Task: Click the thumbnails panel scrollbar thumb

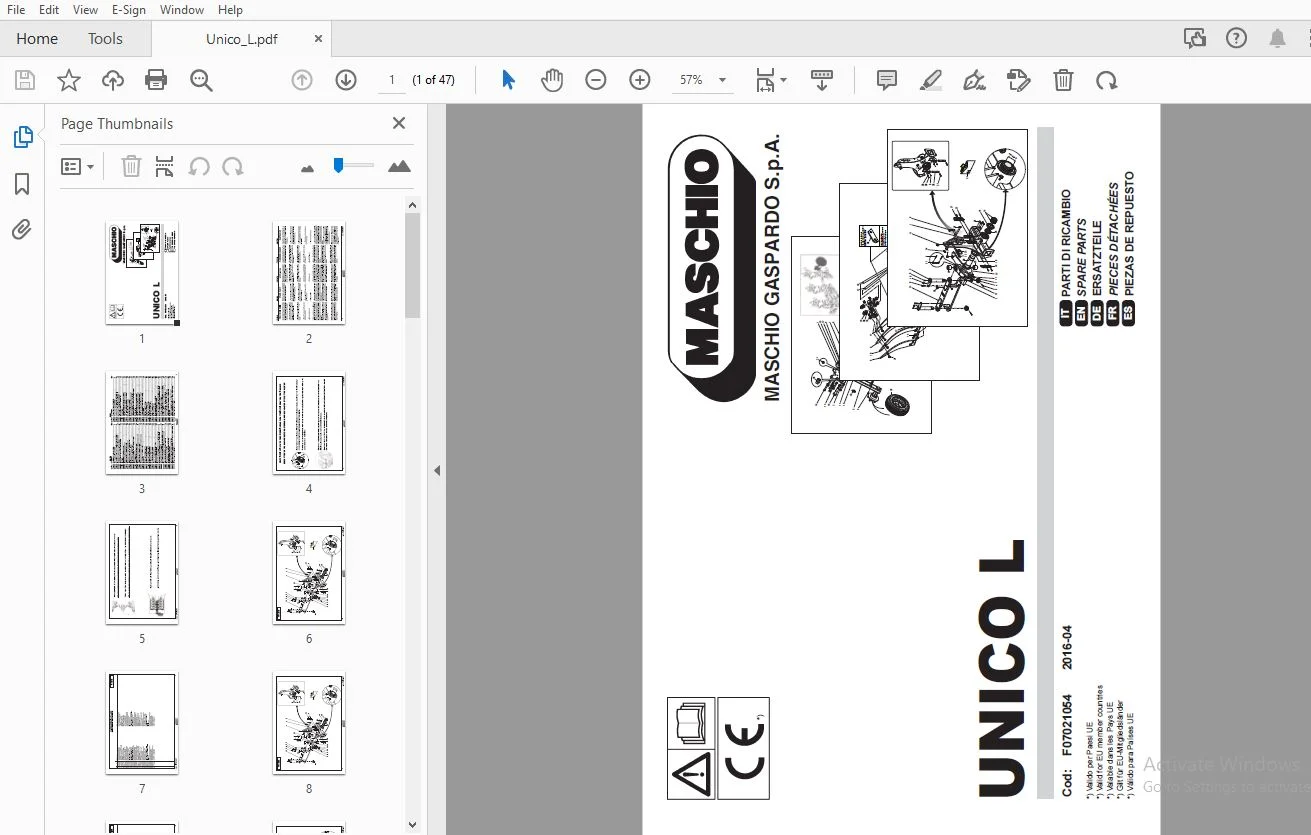Action: tap(412, 266)
